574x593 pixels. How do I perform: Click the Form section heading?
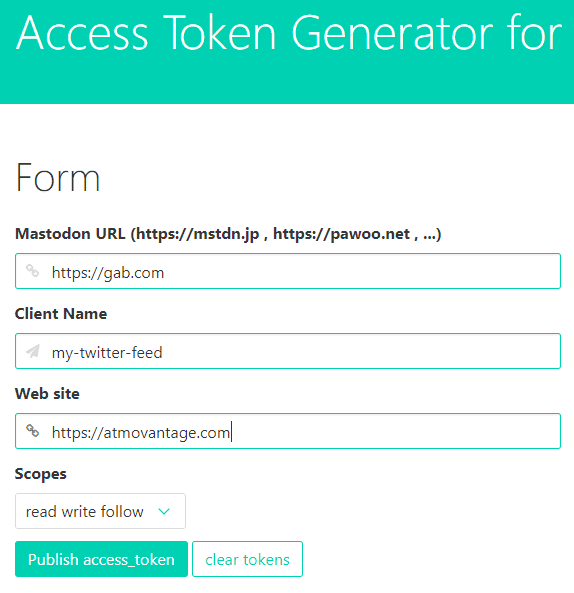tap(57, 177)
